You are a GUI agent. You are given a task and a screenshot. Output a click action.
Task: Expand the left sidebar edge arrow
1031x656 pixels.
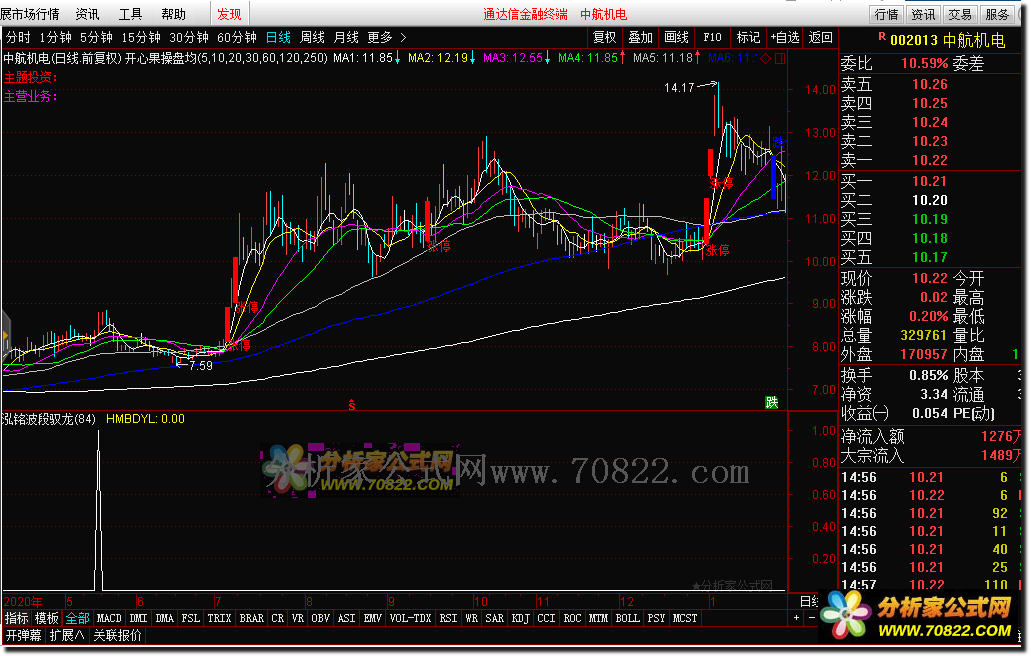point(5,337)
